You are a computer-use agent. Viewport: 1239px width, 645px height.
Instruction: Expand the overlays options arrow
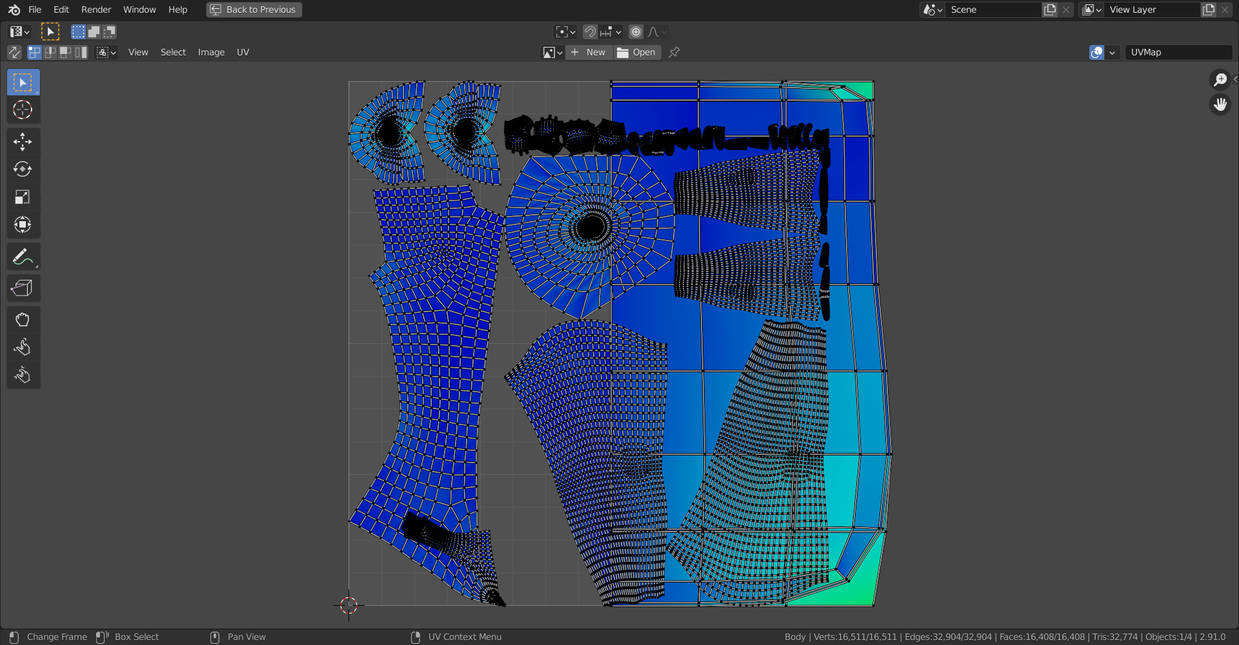(1112, 52)
